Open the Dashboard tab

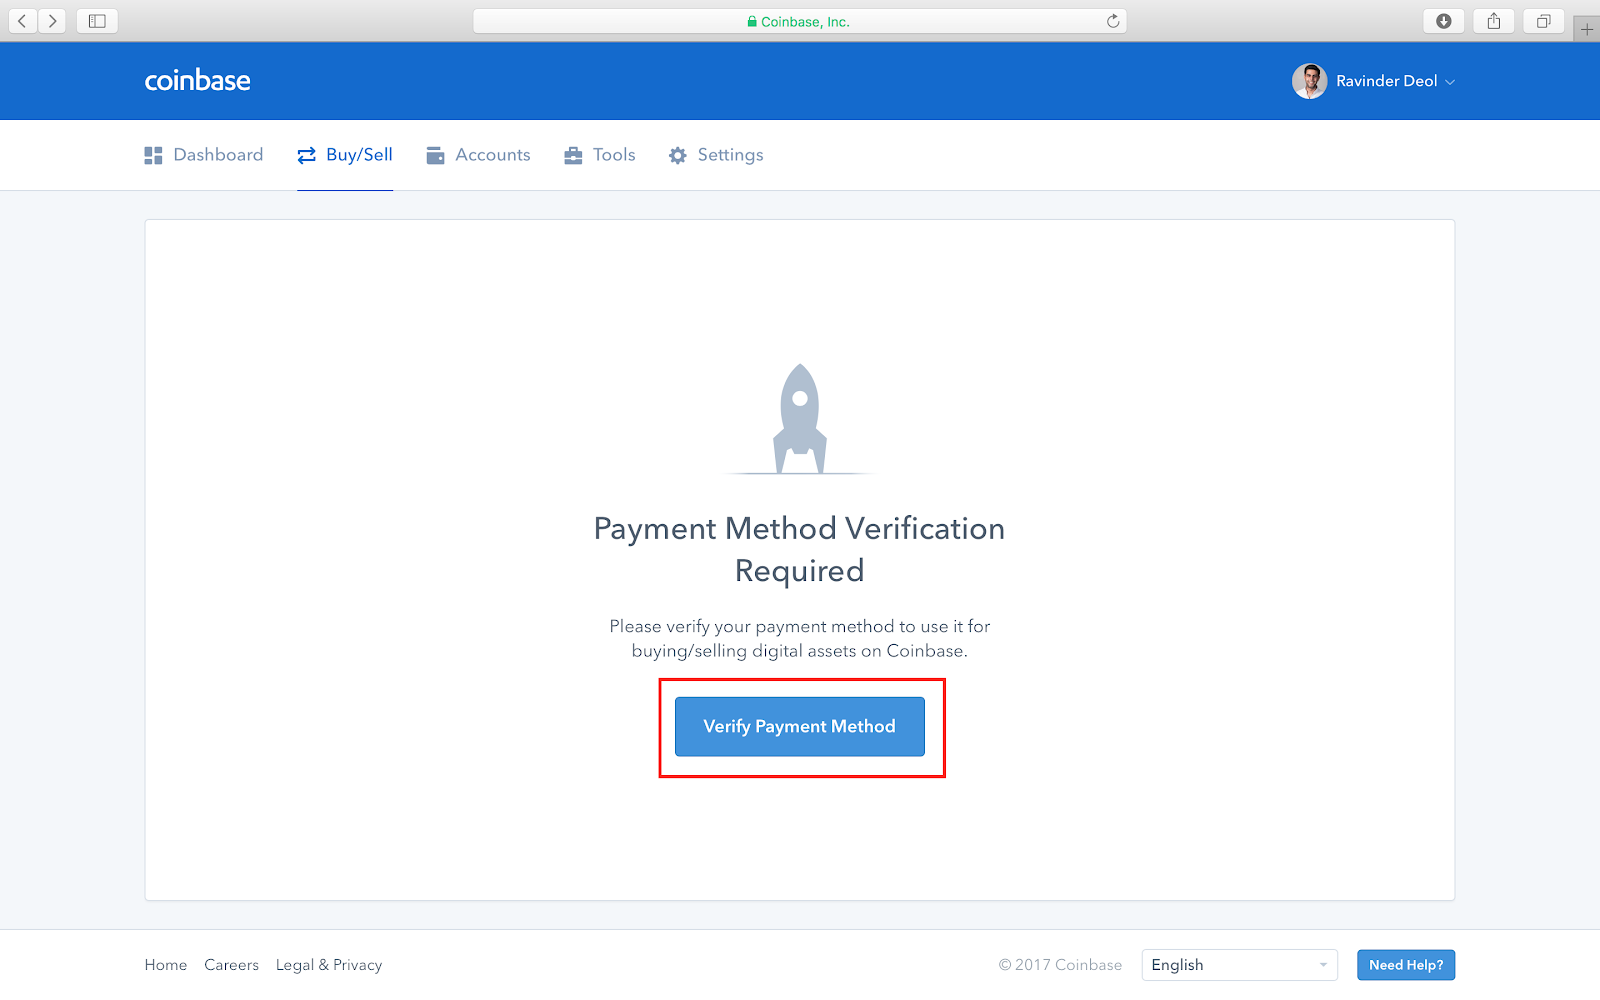[204, 155]
